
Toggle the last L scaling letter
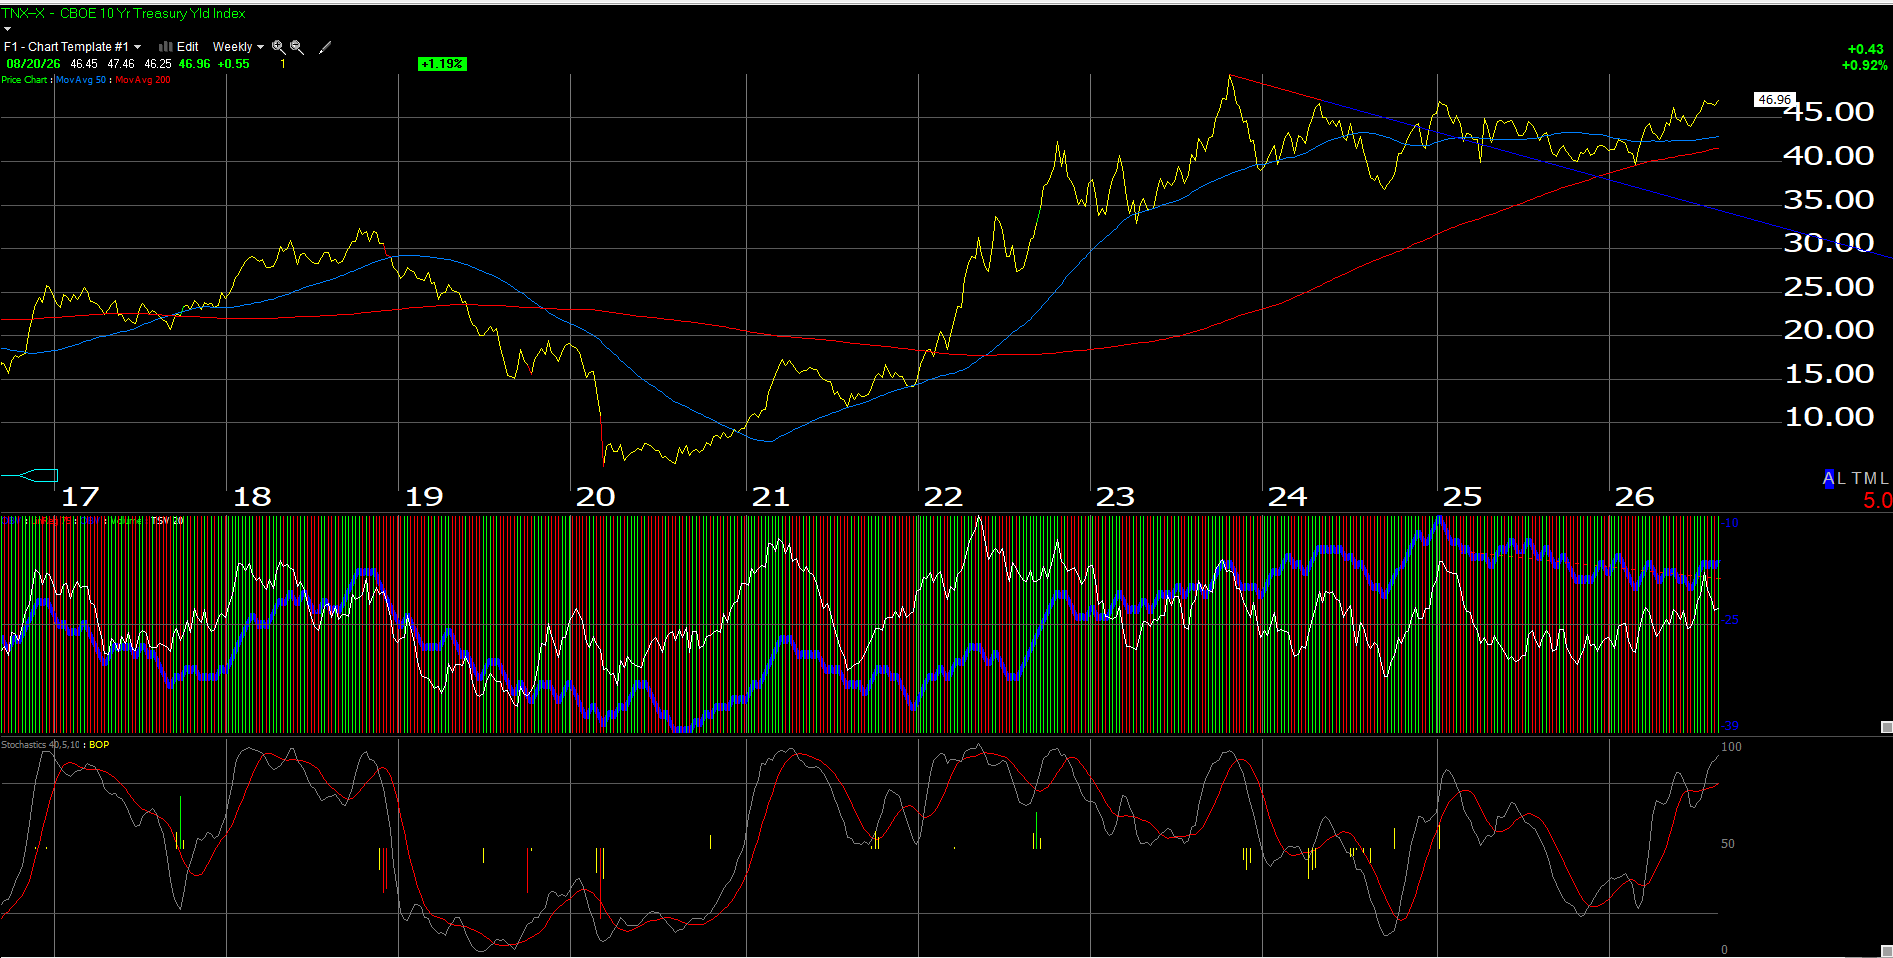(1884, 479)
